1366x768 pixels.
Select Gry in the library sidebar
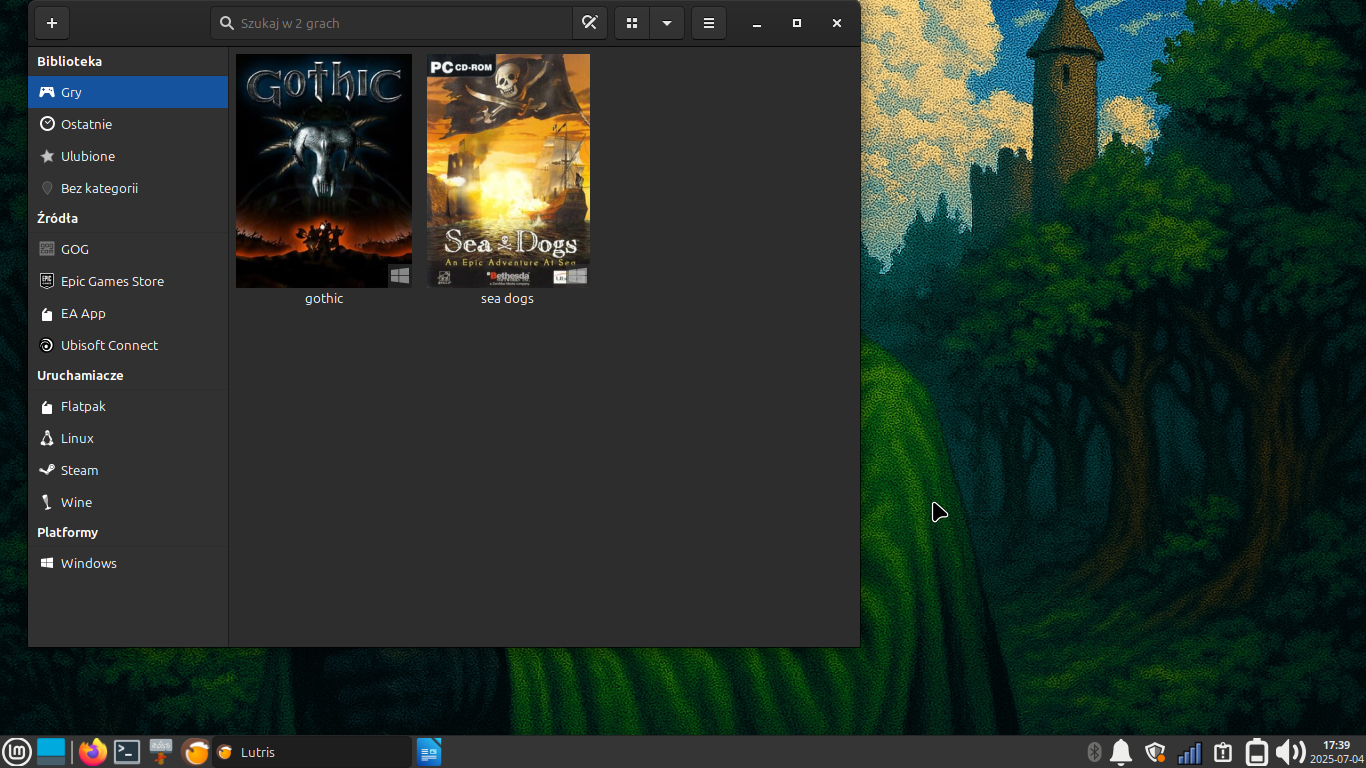[128, 92]
